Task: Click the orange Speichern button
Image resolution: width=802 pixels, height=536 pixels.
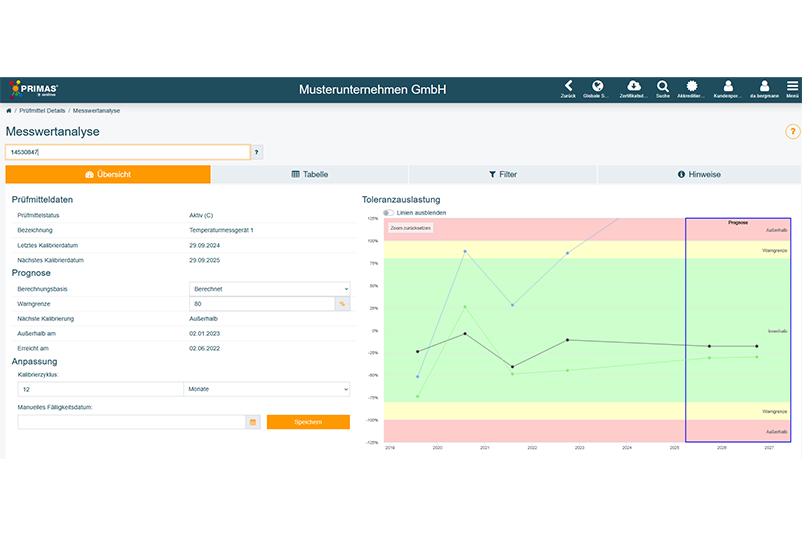Action: [x=308, y=422]
